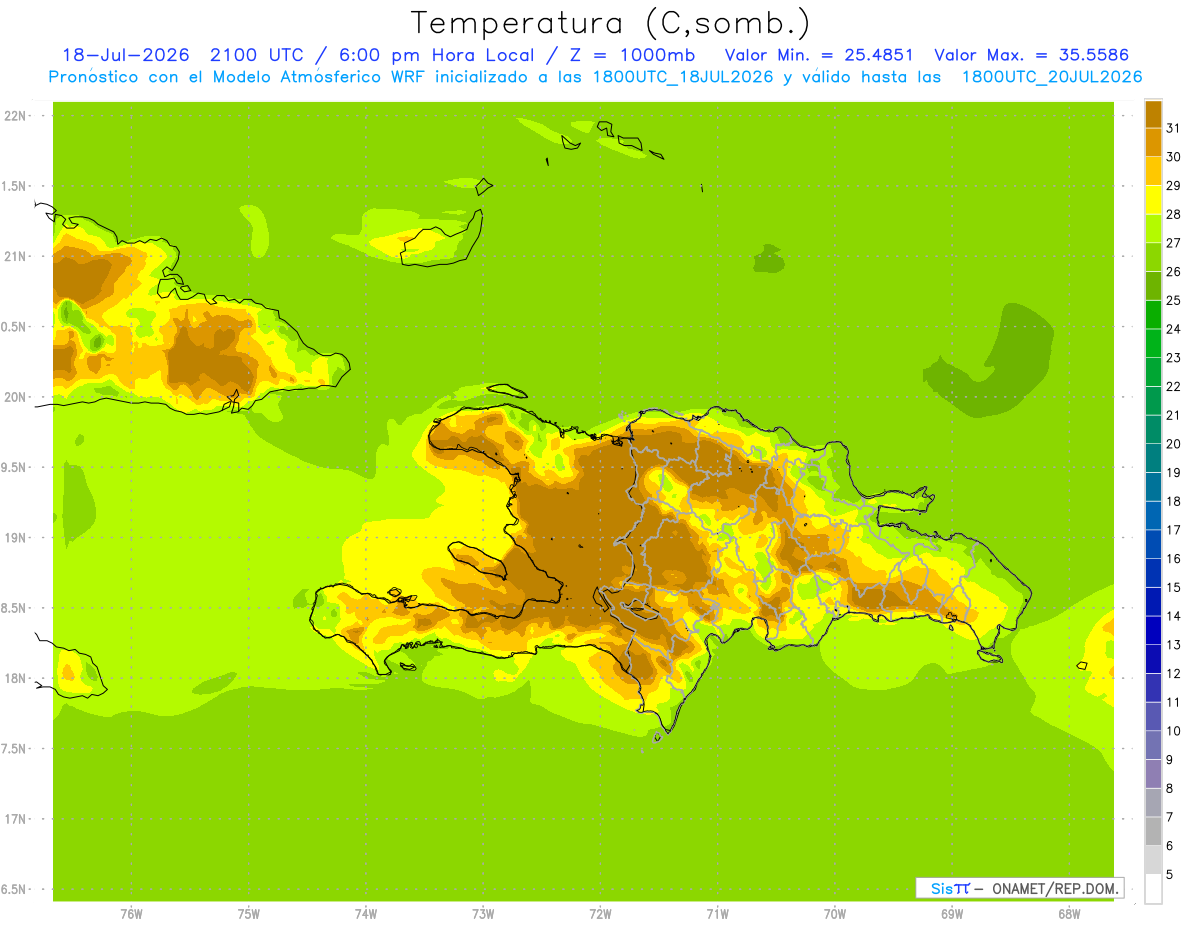Click legend swatch between 28 and 29

(1153, 200)
